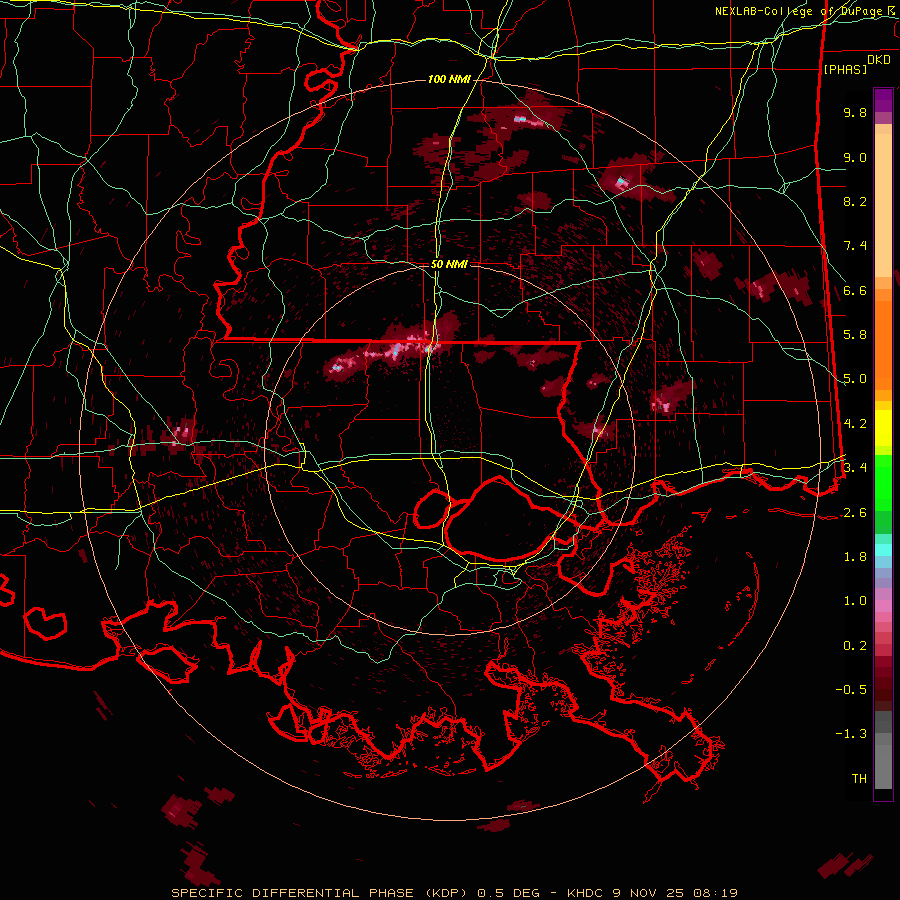
Task: Click the -1.3 scale value
Action: tap(851, 734)
